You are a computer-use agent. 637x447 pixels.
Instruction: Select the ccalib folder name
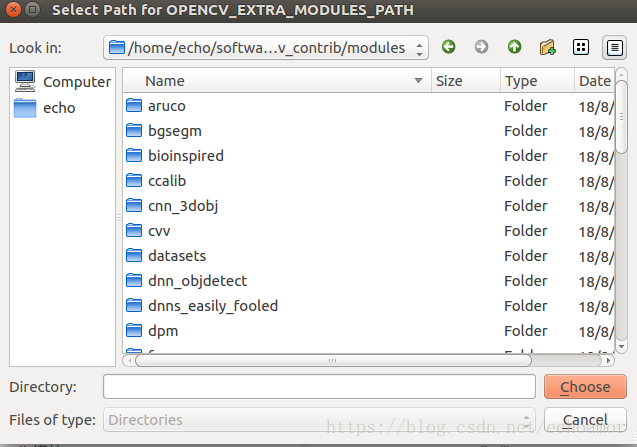click(167, 181)
